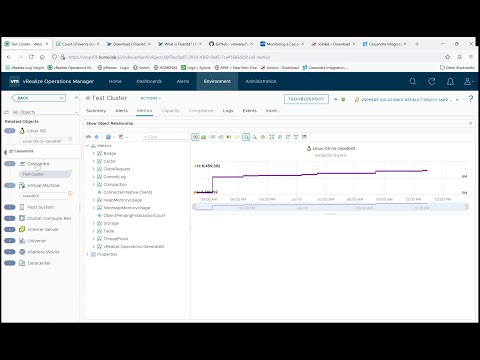Select Connected Native Clients metric
Viewport: 480px width, 360px height.
[x=128, y=192]
